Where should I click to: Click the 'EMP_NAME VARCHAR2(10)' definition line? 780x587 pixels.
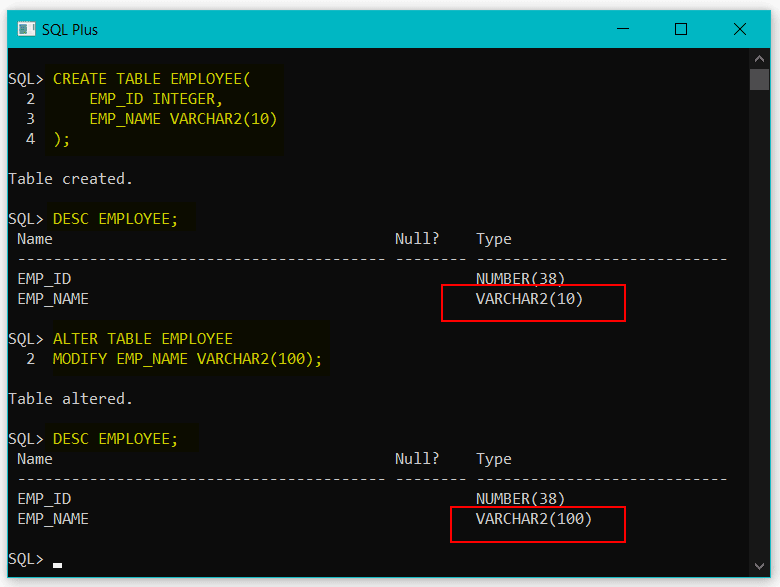click(x=183, y=119)
